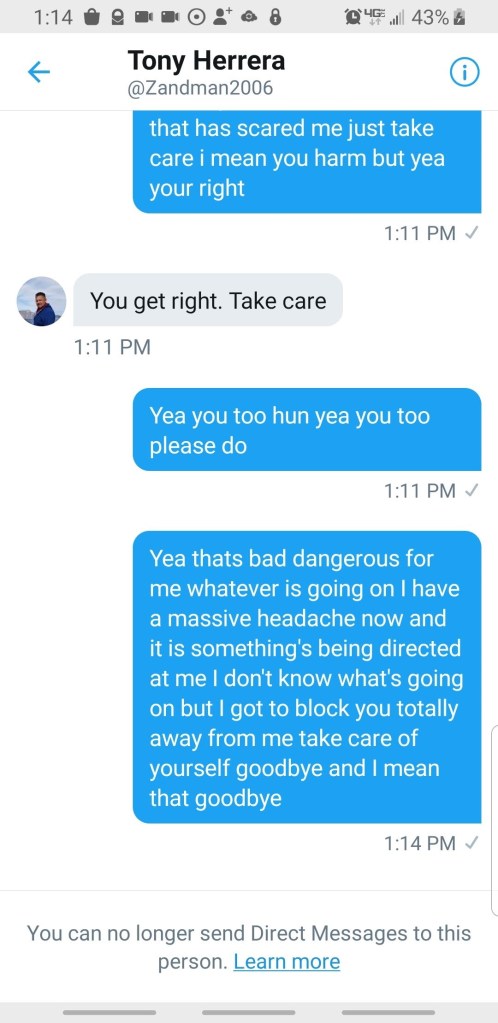Tap the lock notification icon
This screenshot has width=498, height=1023.
(276, 18)
